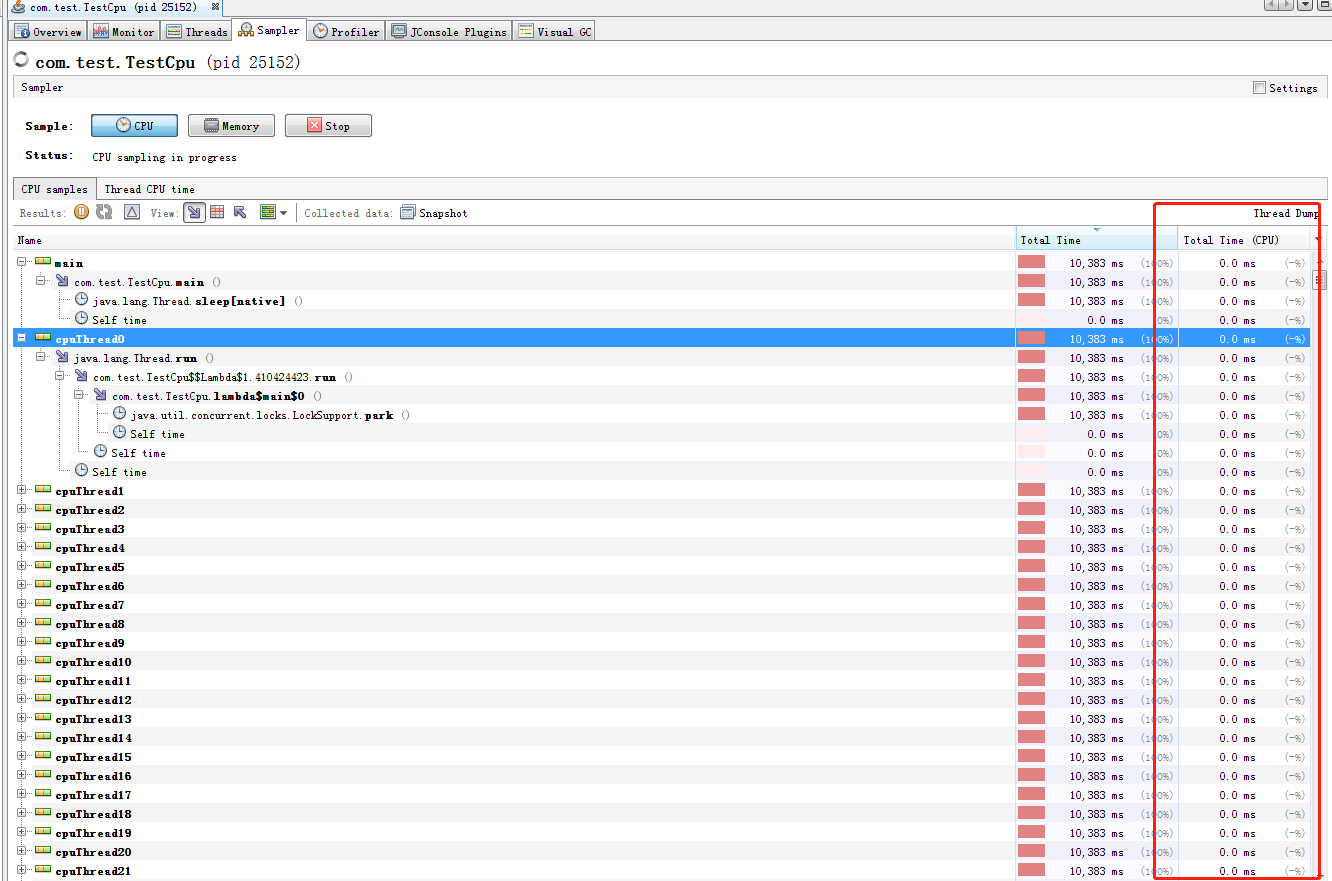This screenshot has height=881, width=1332.
Task: Click the Stop sampling button
Action: coord(328,126)
